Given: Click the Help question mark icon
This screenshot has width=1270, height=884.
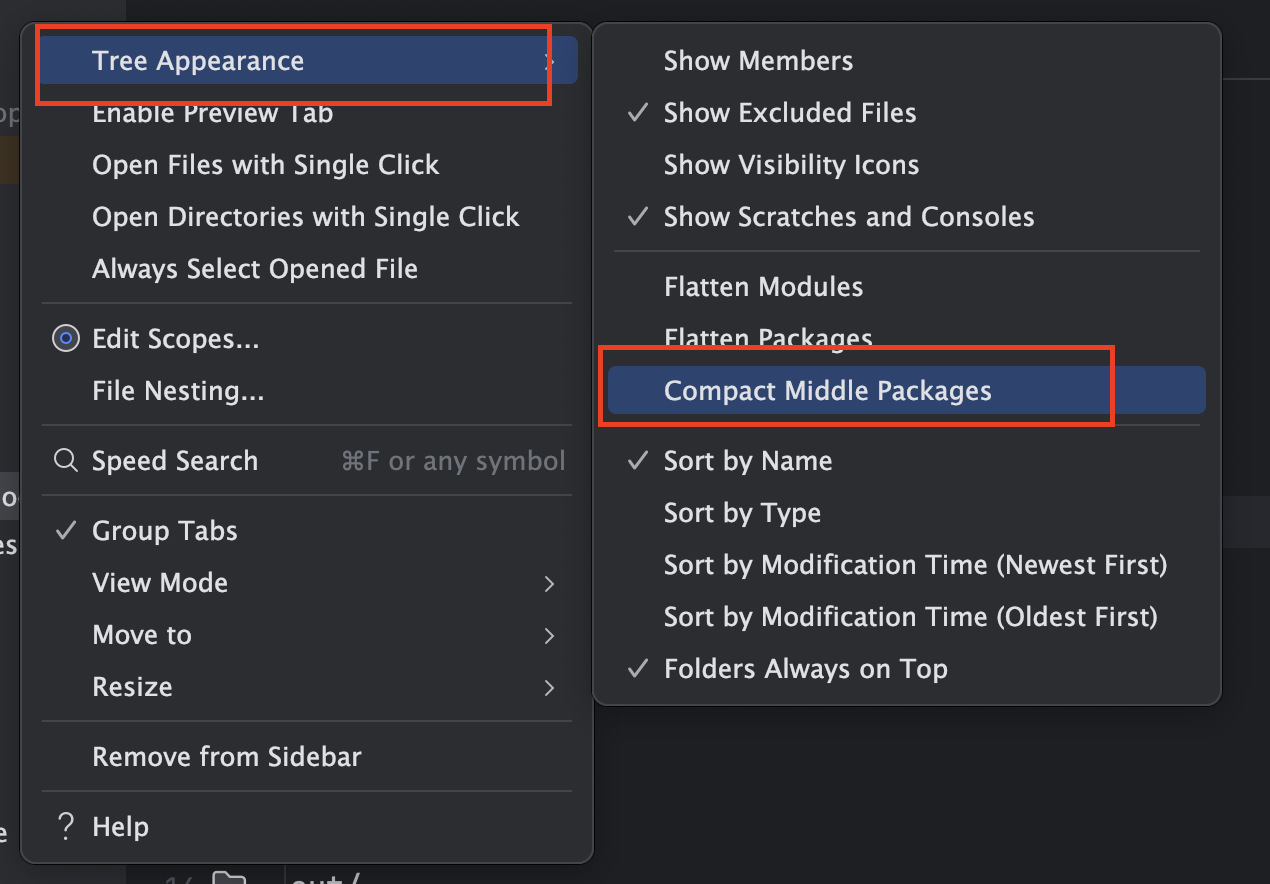Looking at the screenshot, I should click(x=66, y=827).
